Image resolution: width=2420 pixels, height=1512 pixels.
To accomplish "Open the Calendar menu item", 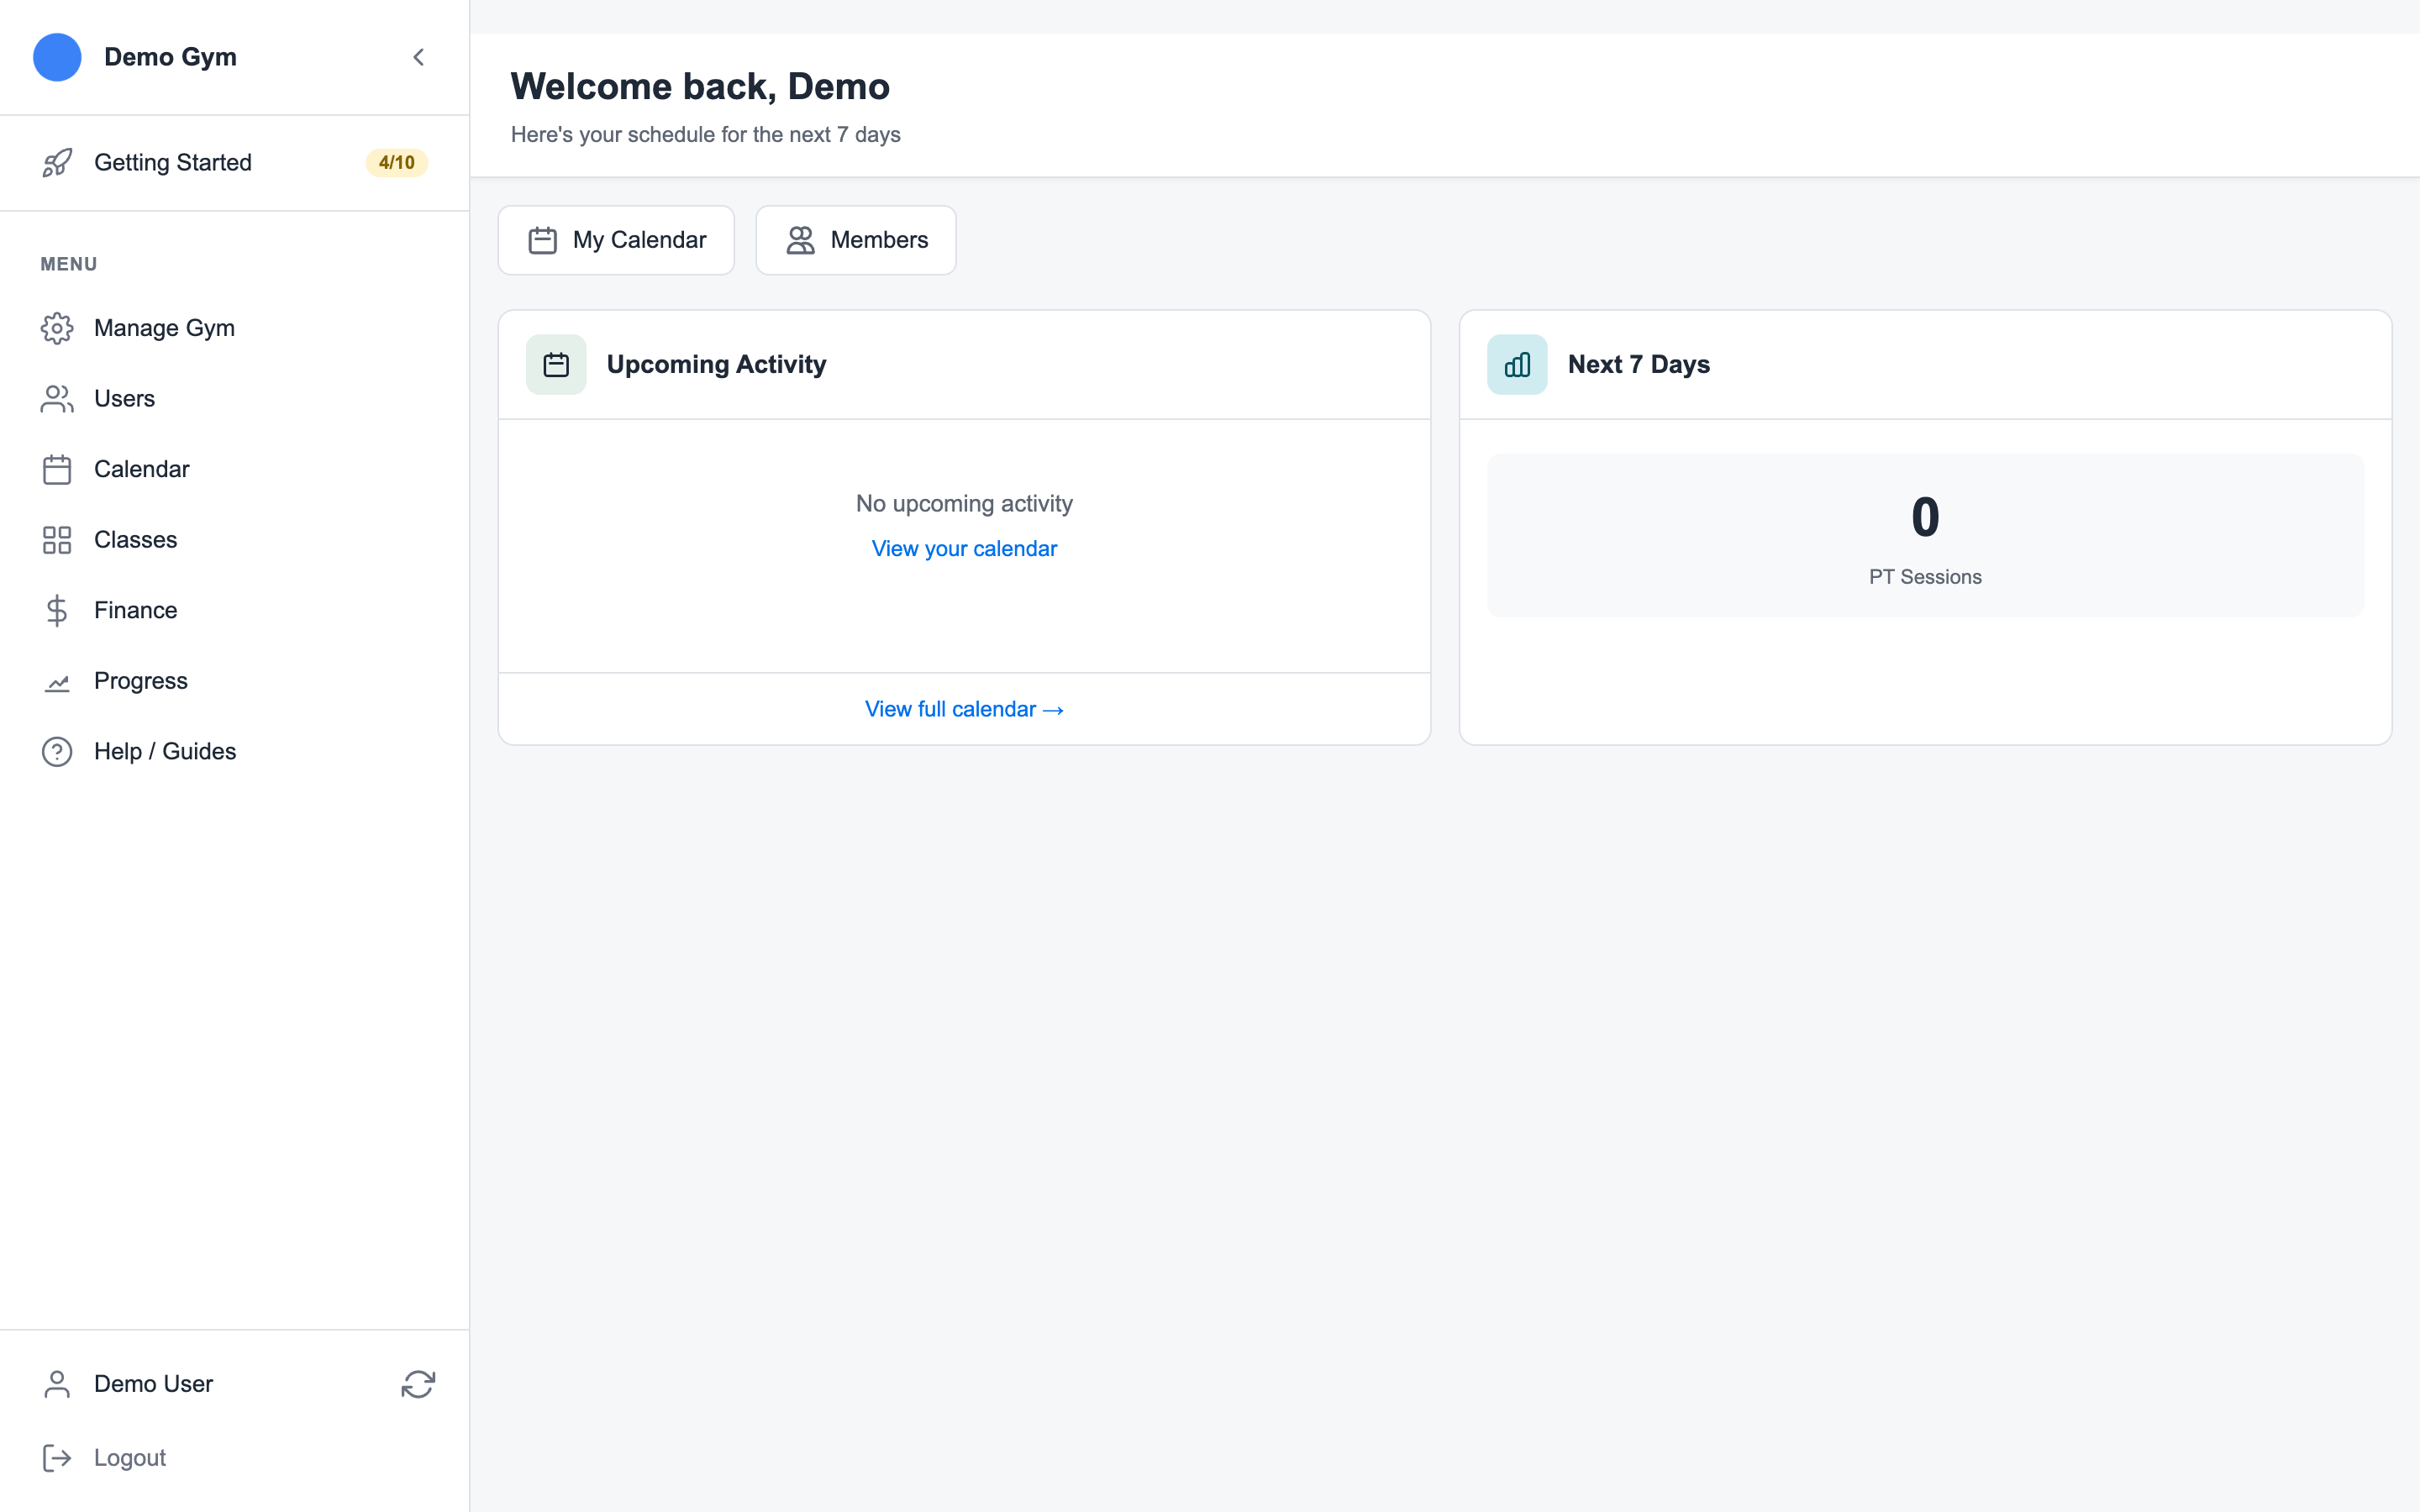I will pos(234,469).
